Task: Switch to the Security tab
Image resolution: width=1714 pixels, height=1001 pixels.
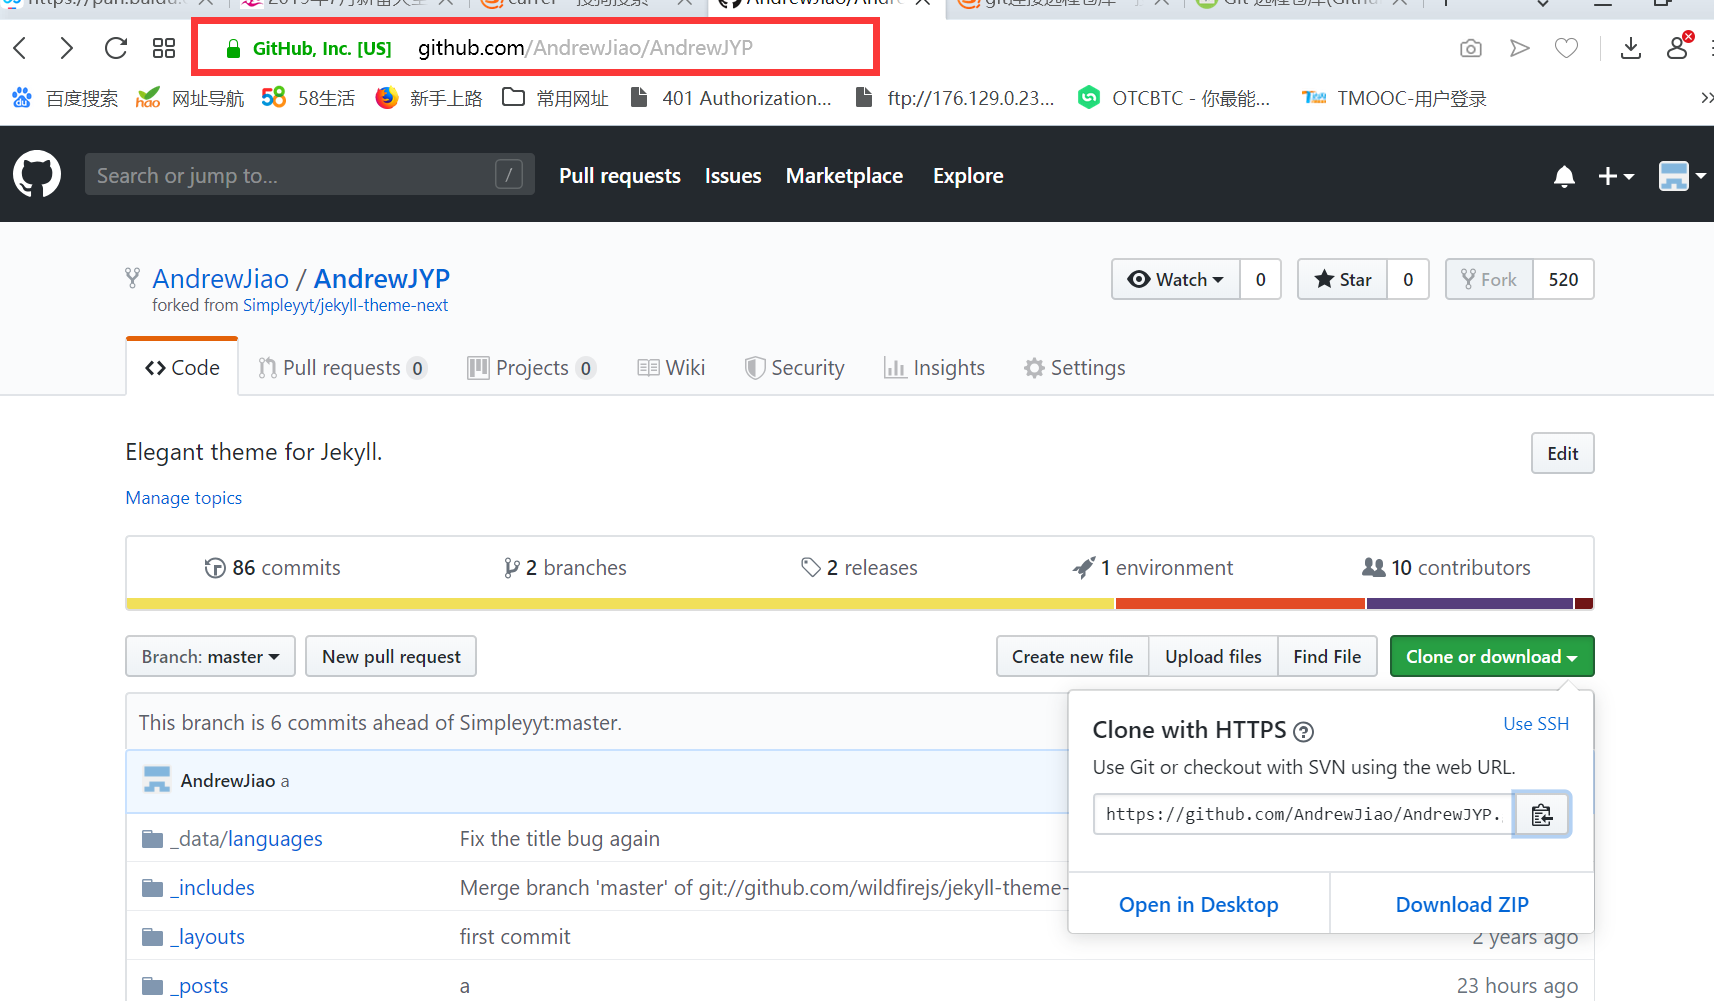Action: [795, 368]
